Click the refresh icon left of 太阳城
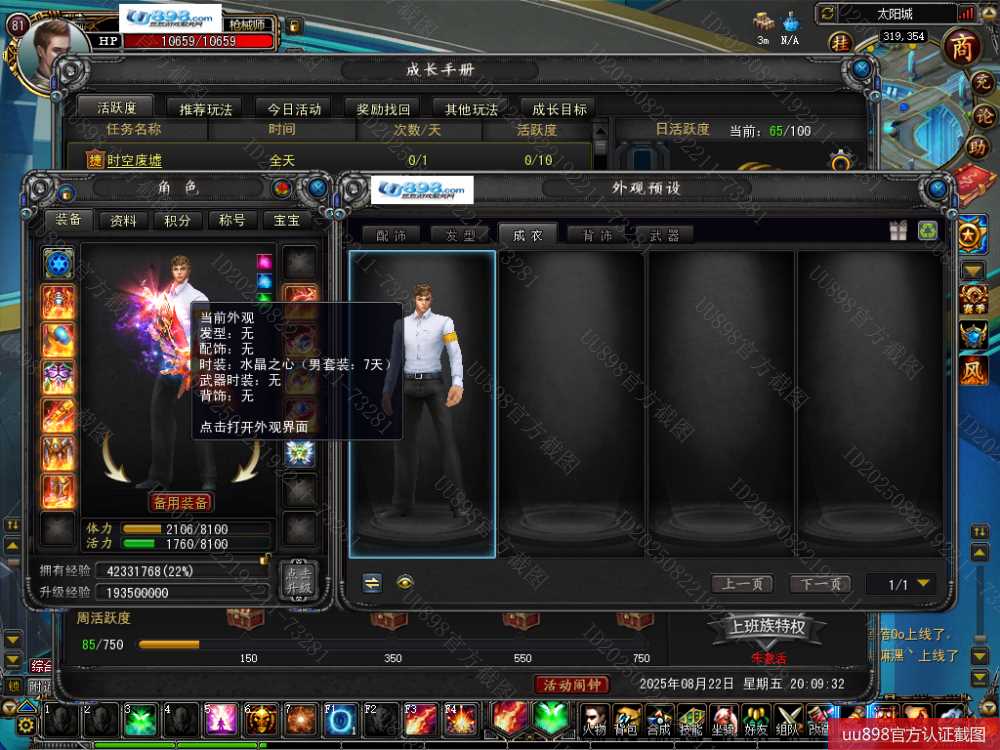This screenshot has width=1000, height=750. click(x=828, y=14)
